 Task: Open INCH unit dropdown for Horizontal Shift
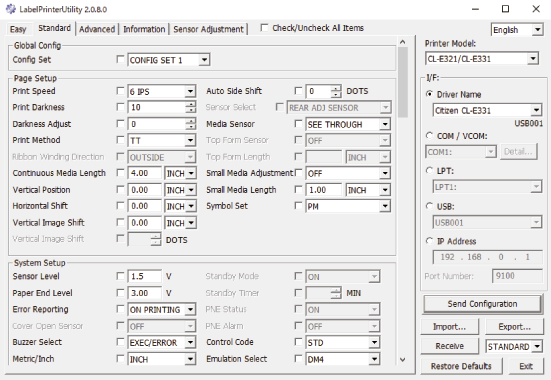pos(180,206)
